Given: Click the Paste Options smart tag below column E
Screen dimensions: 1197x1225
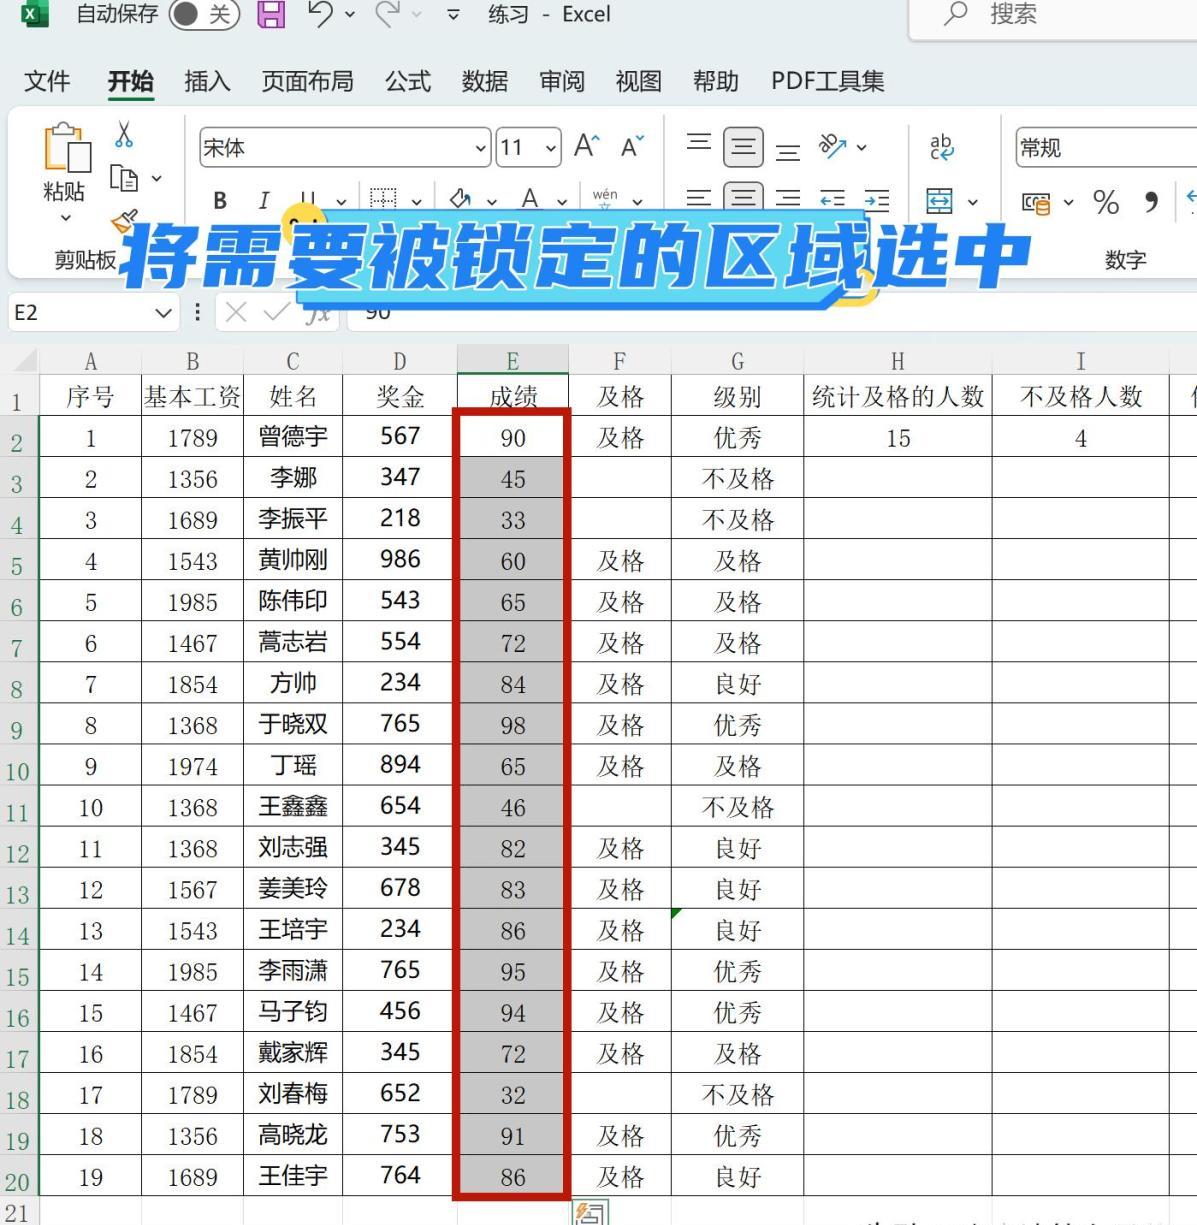Looking at the screenshot, I should [589, 1213].
